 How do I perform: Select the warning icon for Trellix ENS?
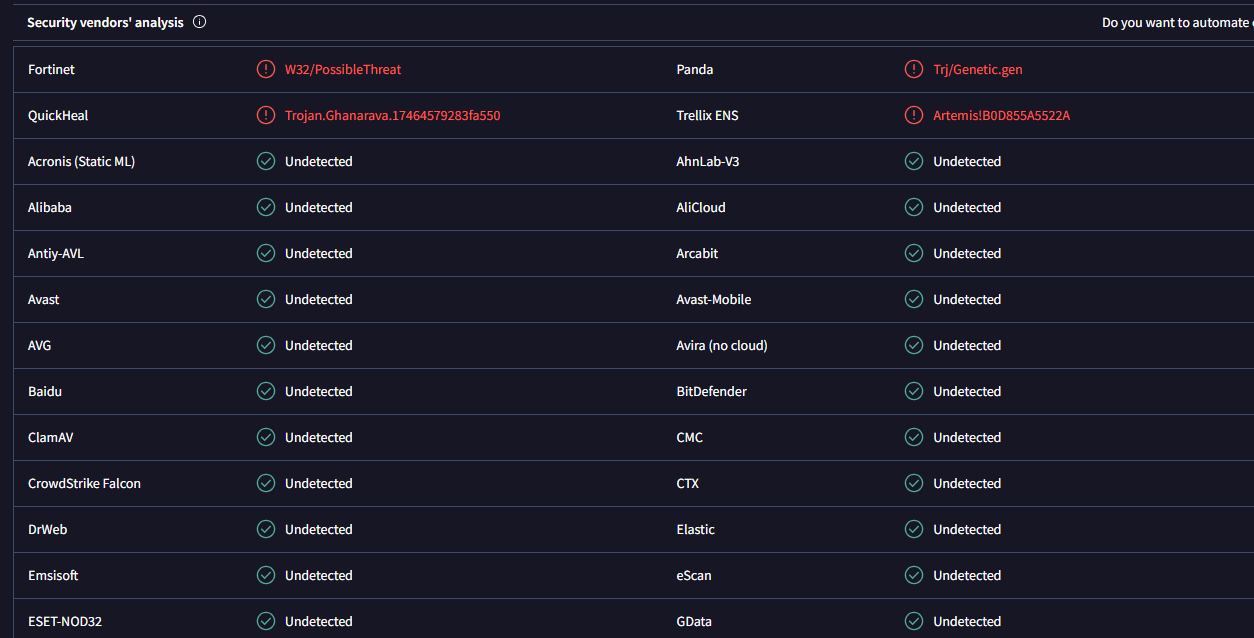tap(914, 115)
